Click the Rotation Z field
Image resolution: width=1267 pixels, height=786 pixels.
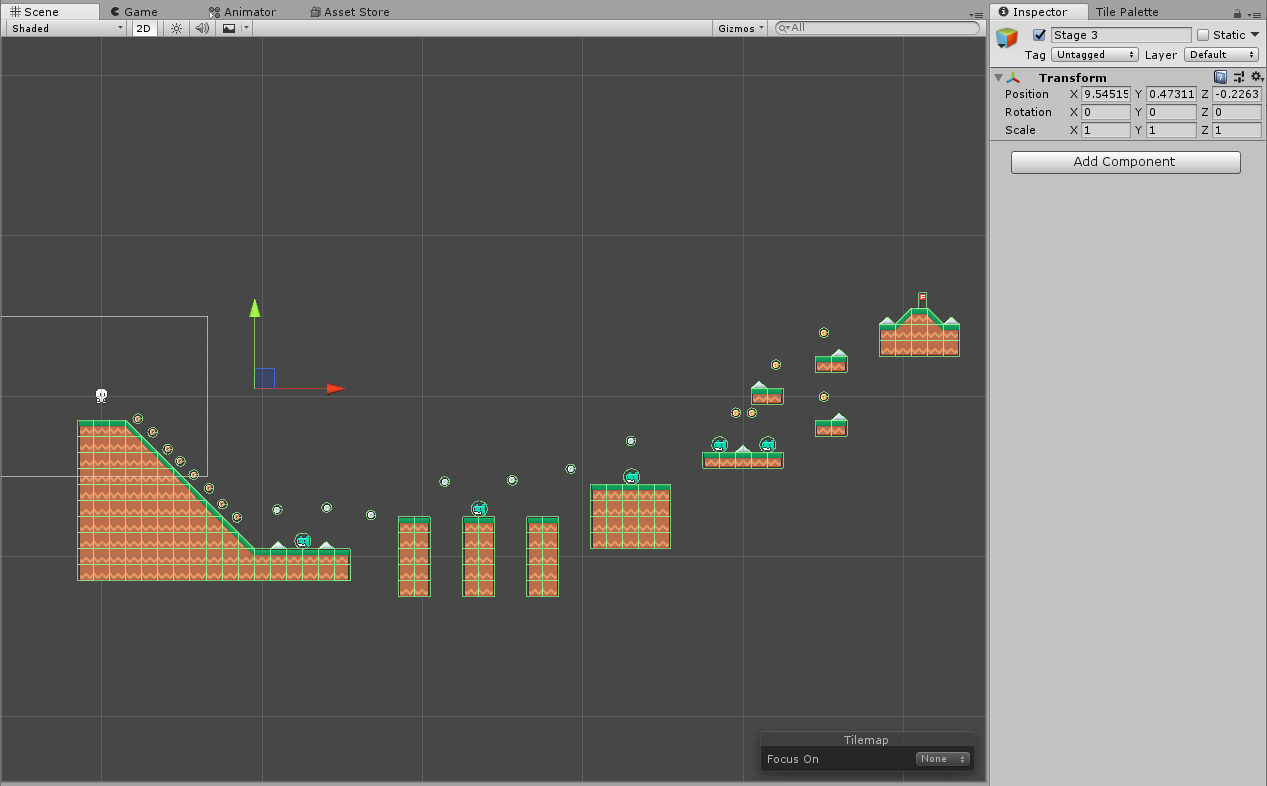[1236, 112]
